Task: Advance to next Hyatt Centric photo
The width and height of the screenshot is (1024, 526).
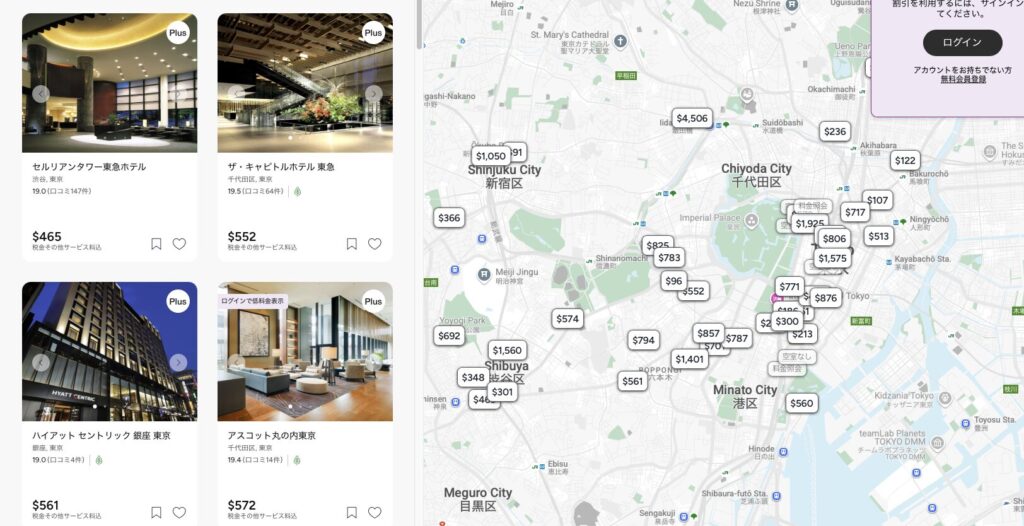Action: [x=178, y=363]
